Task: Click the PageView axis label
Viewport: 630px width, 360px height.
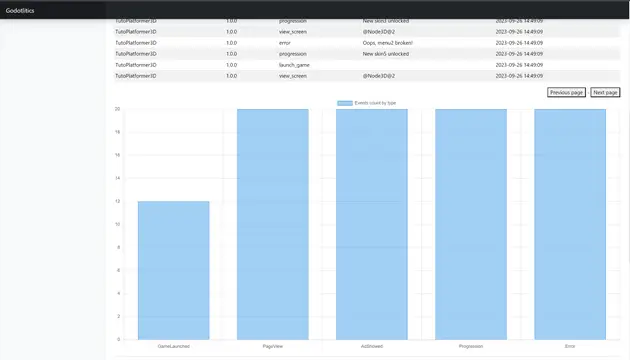Action: (273, 346)
